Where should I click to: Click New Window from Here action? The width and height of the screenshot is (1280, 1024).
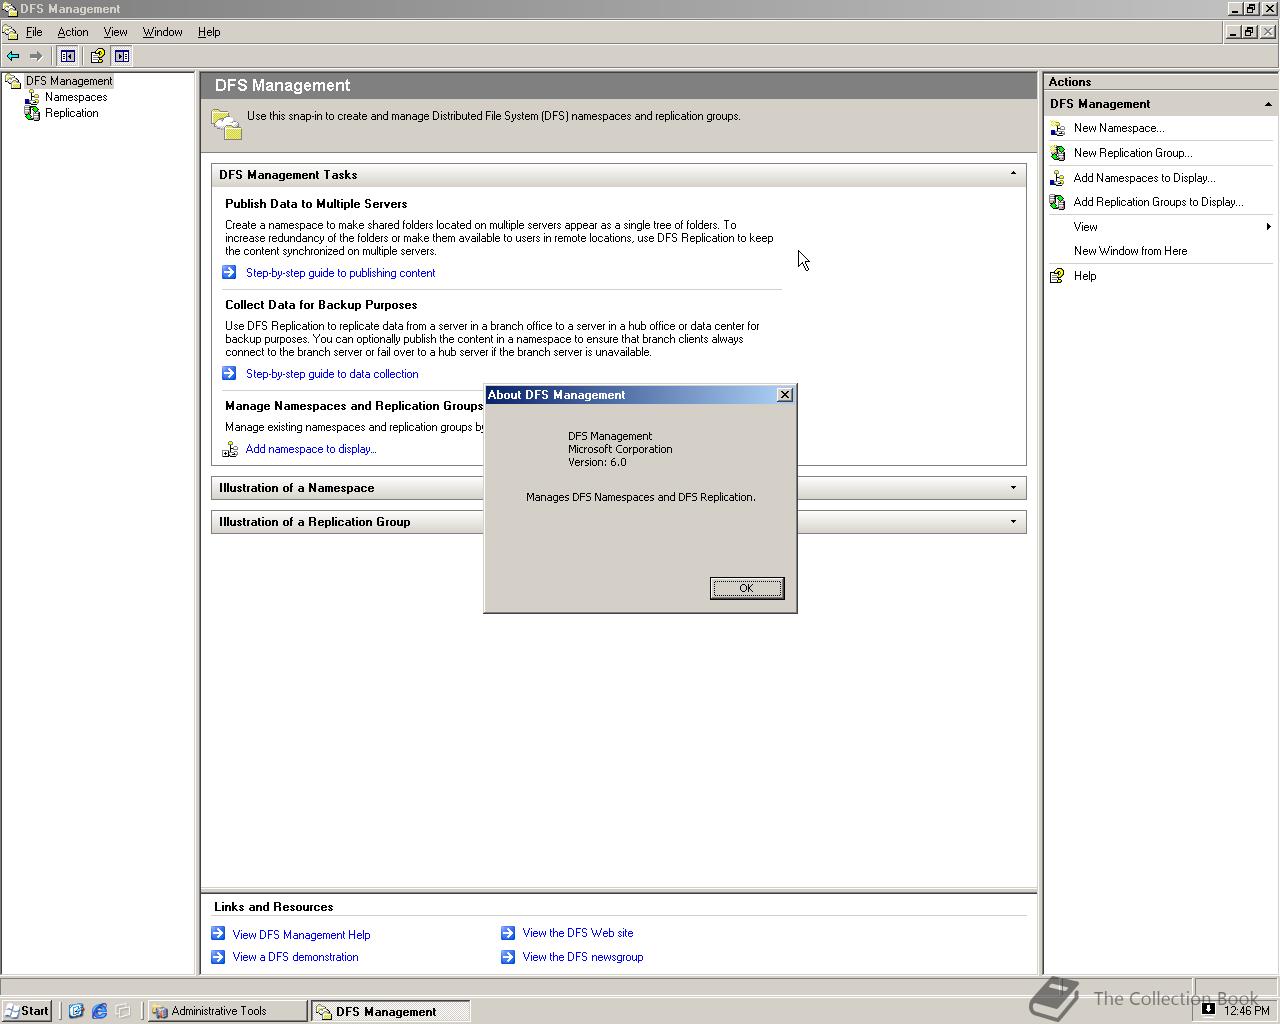tap(1130, 251)
